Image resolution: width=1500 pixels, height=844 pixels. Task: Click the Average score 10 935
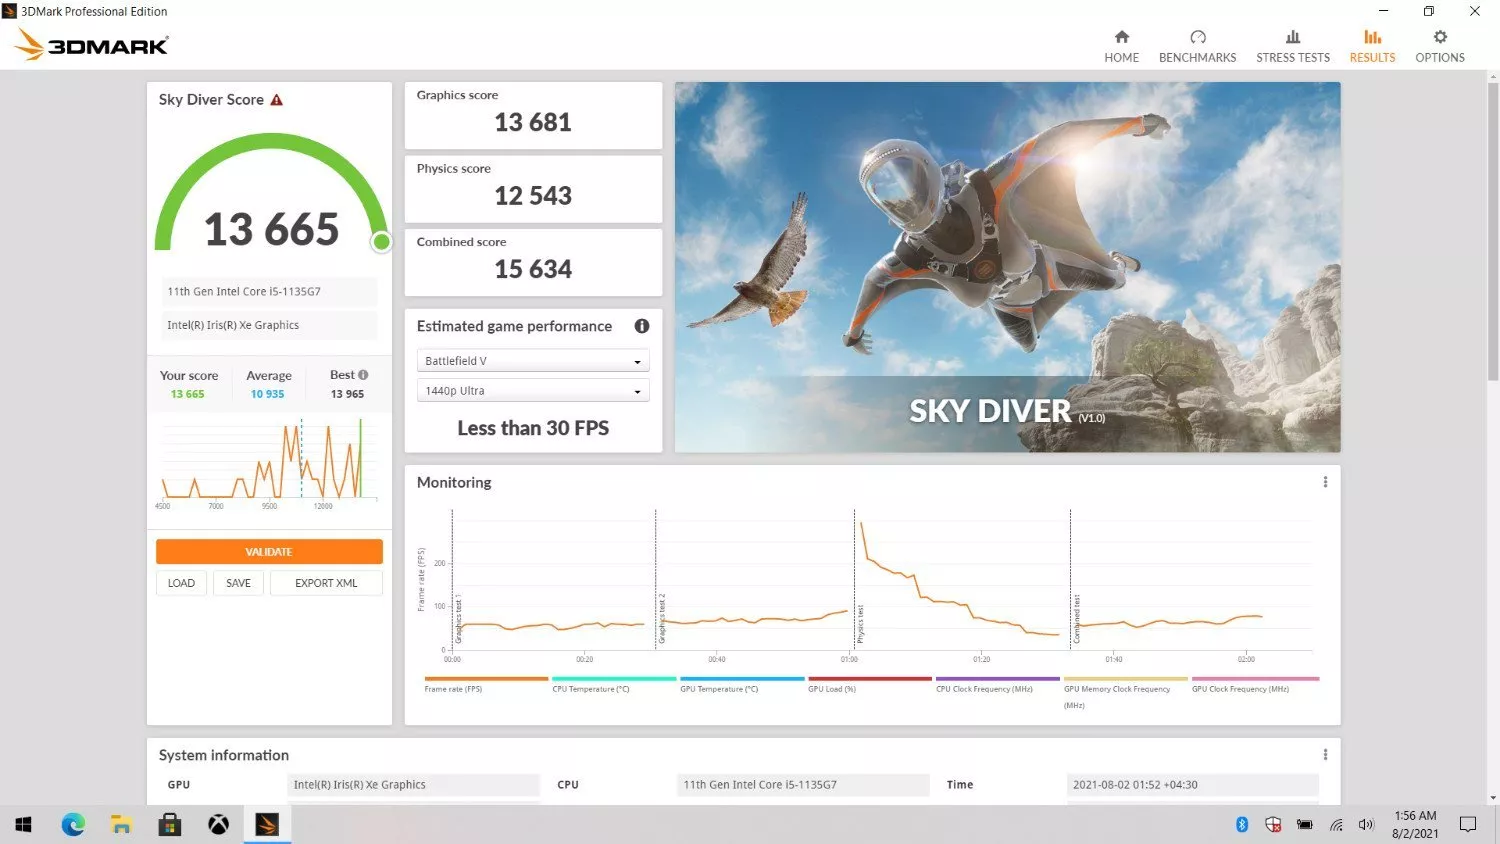coord(268,394)
